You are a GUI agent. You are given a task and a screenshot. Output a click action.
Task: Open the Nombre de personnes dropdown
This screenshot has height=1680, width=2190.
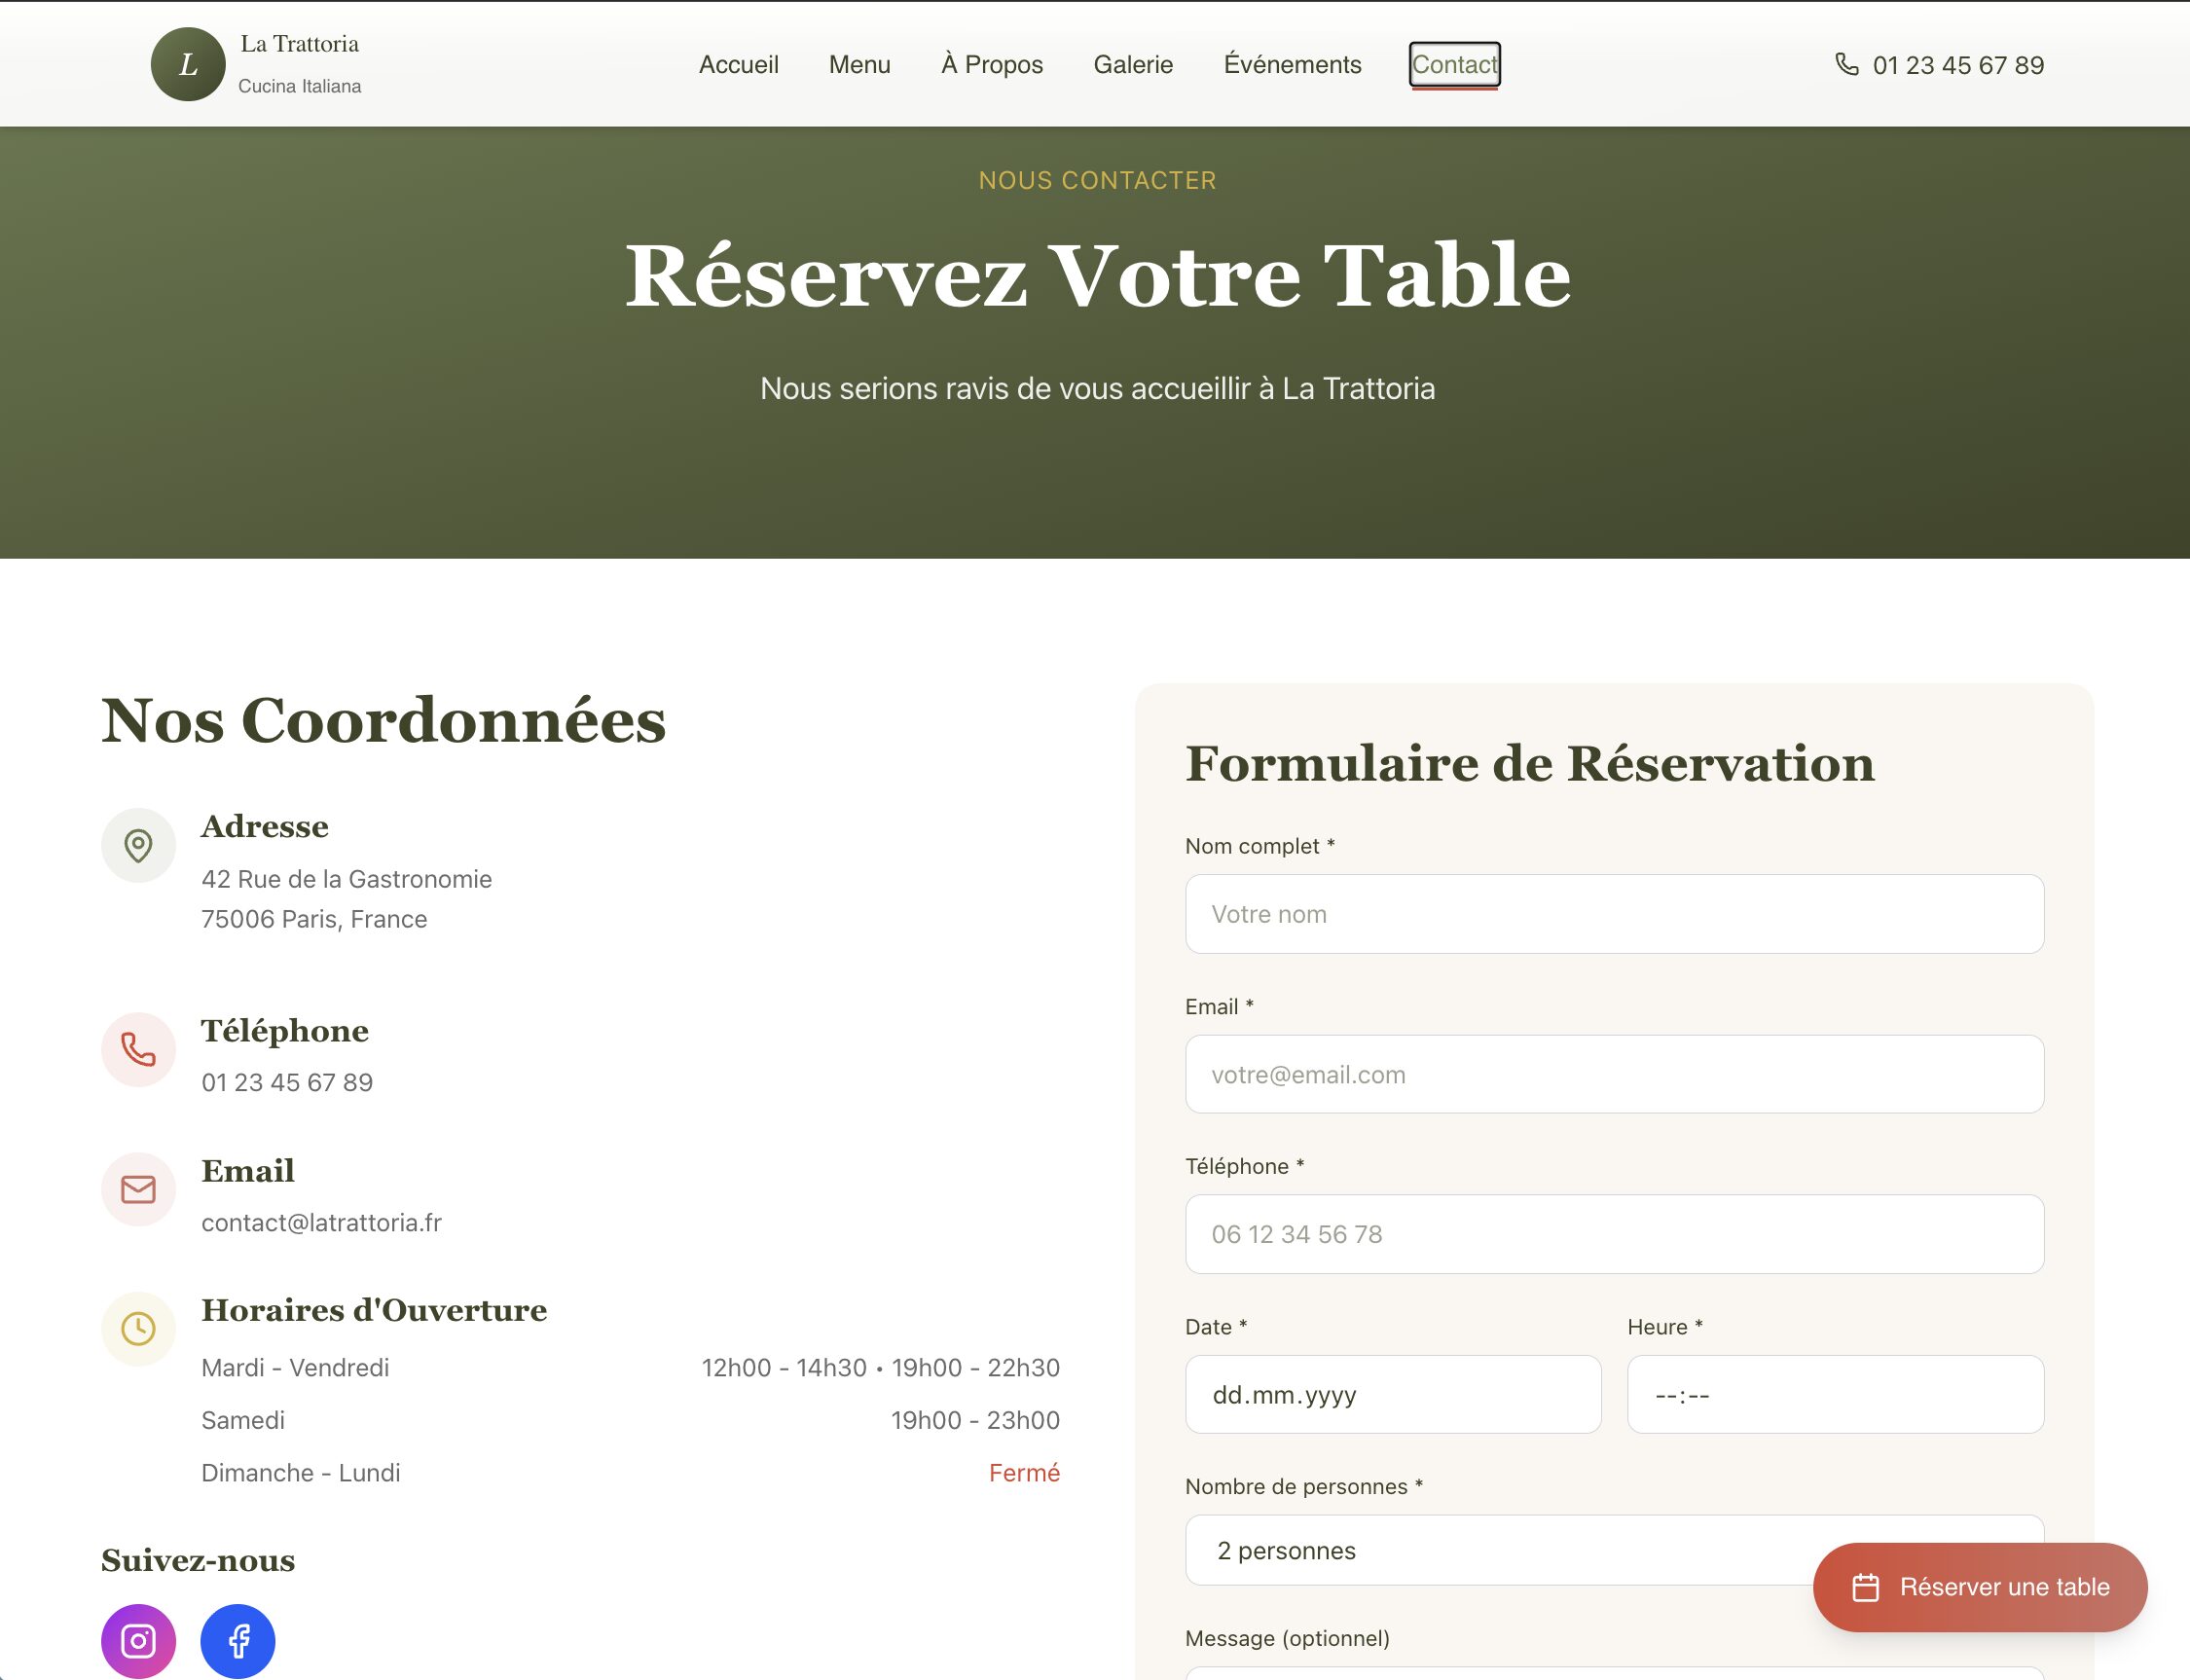(x=1500, y=1550)
